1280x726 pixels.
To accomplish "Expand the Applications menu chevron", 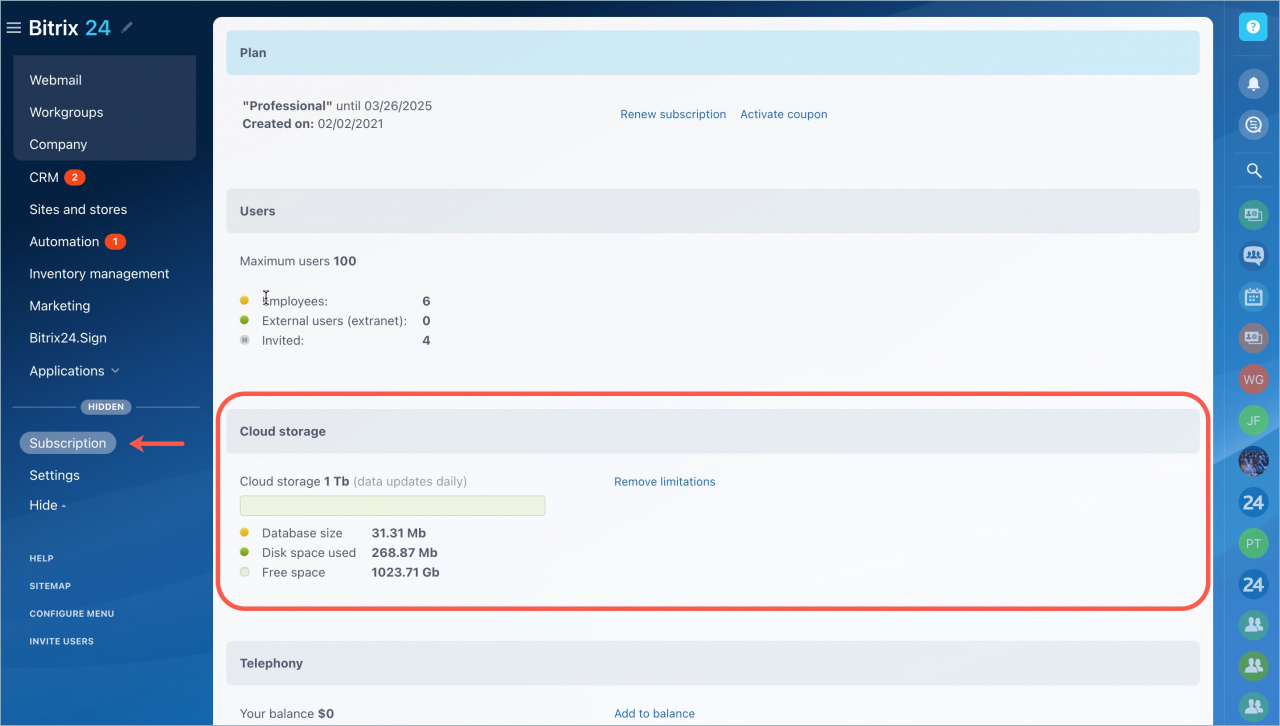I will pos(115,371).
